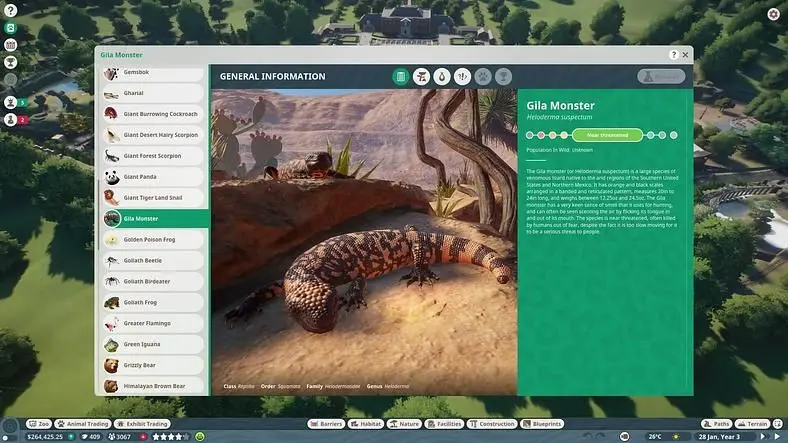Click the sun weather icon
The width and height of the screenshot is (788, 443).
(675, 436)
